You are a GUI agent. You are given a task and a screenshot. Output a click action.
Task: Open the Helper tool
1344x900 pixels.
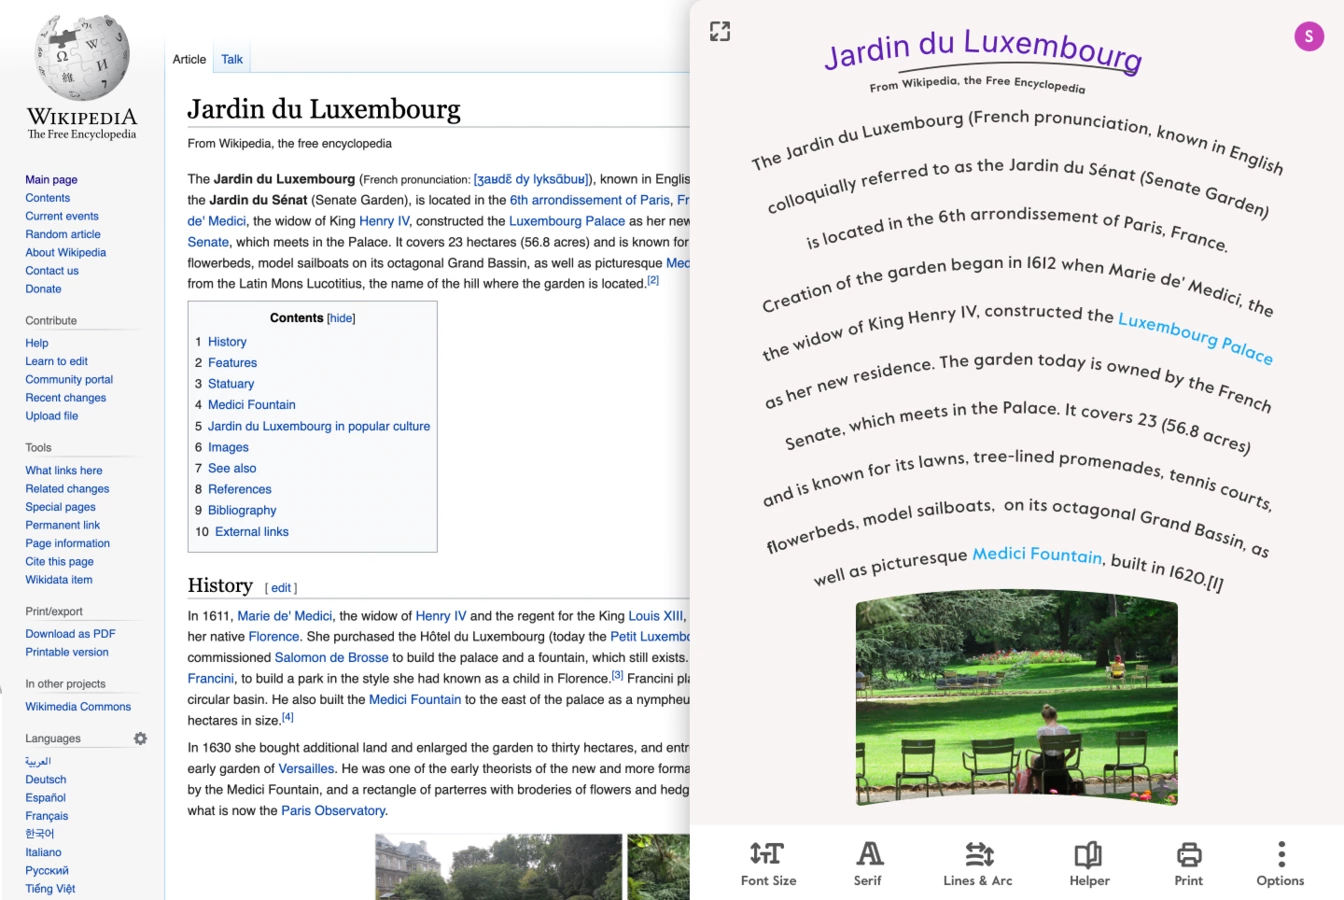click(x=1089, y=864)
